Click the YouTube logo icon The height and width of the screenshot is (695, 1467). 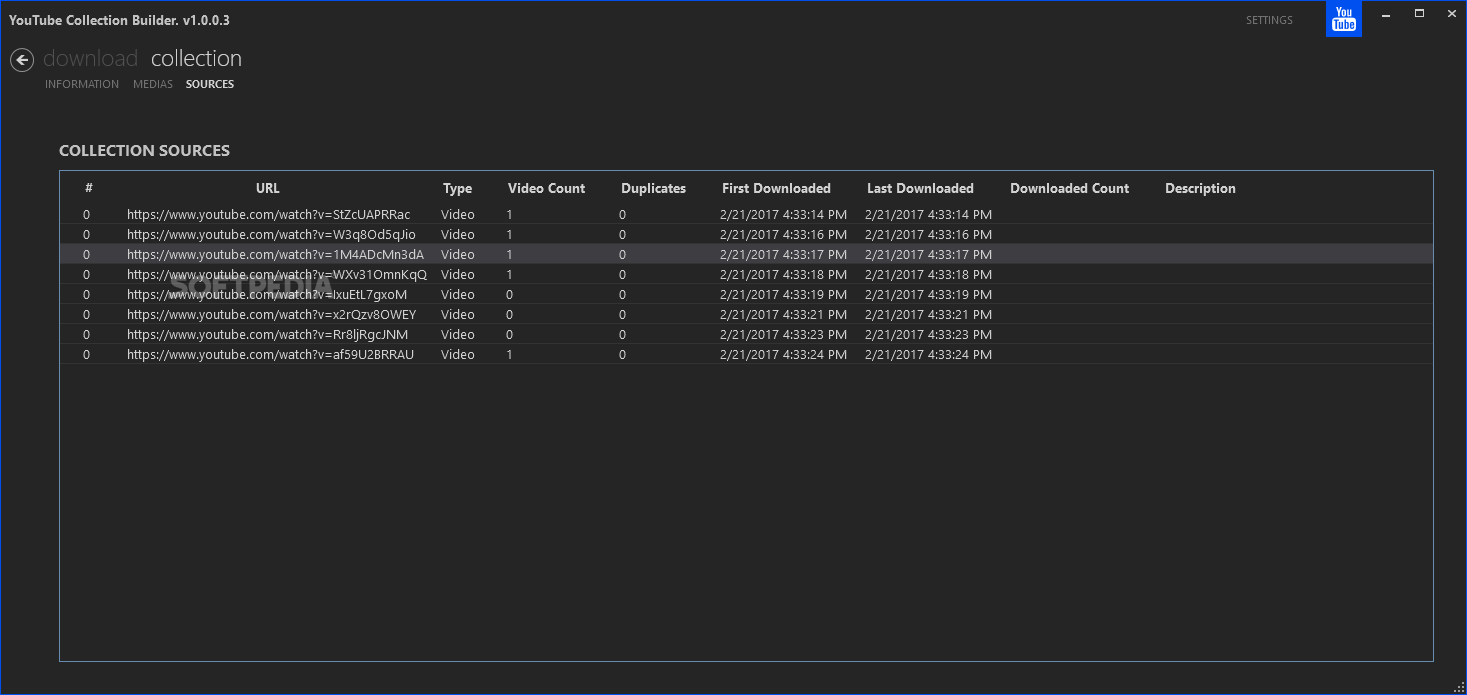click(1344, 18)
